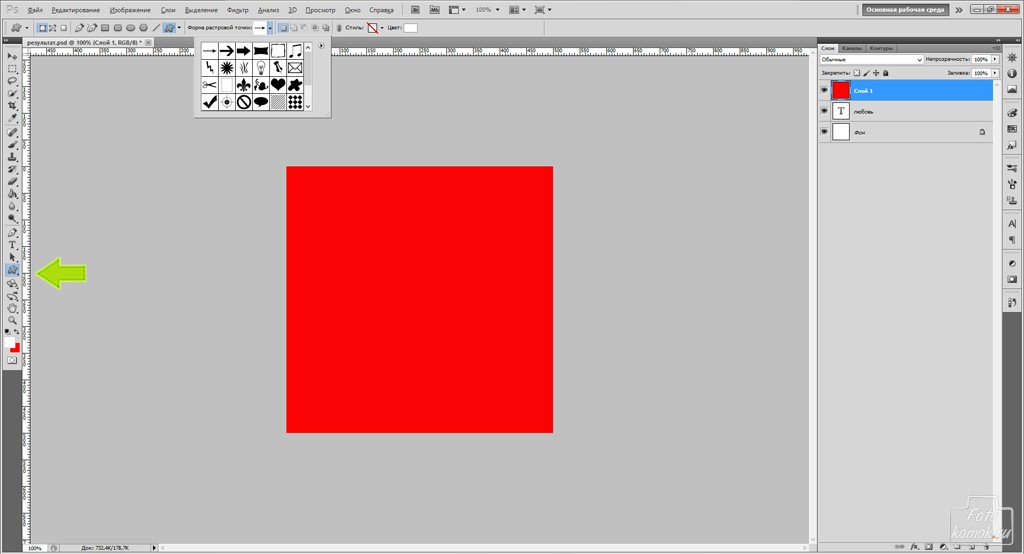Choose the scissors shape in picker
Image resolution: width=1024 pixels, height=554 pixels.
tap(210, 84)
